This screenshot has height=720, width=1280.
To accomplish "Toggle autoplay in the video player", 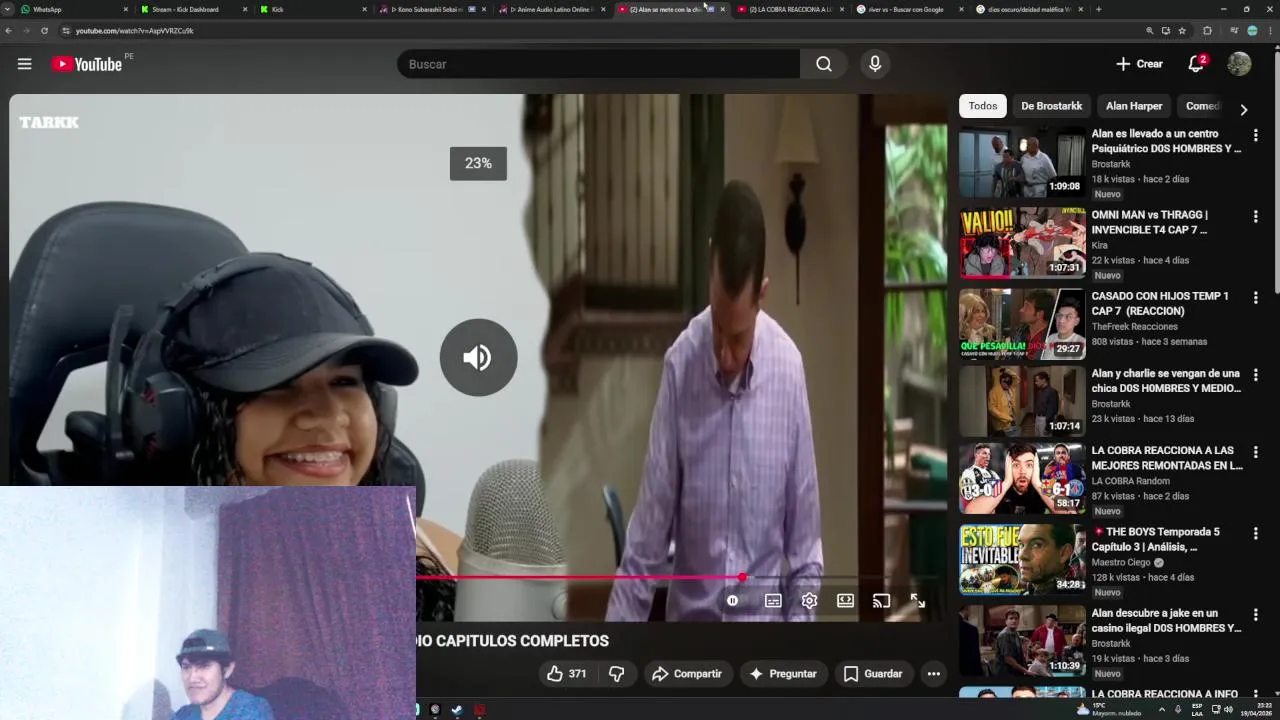I will click(733, 601).
